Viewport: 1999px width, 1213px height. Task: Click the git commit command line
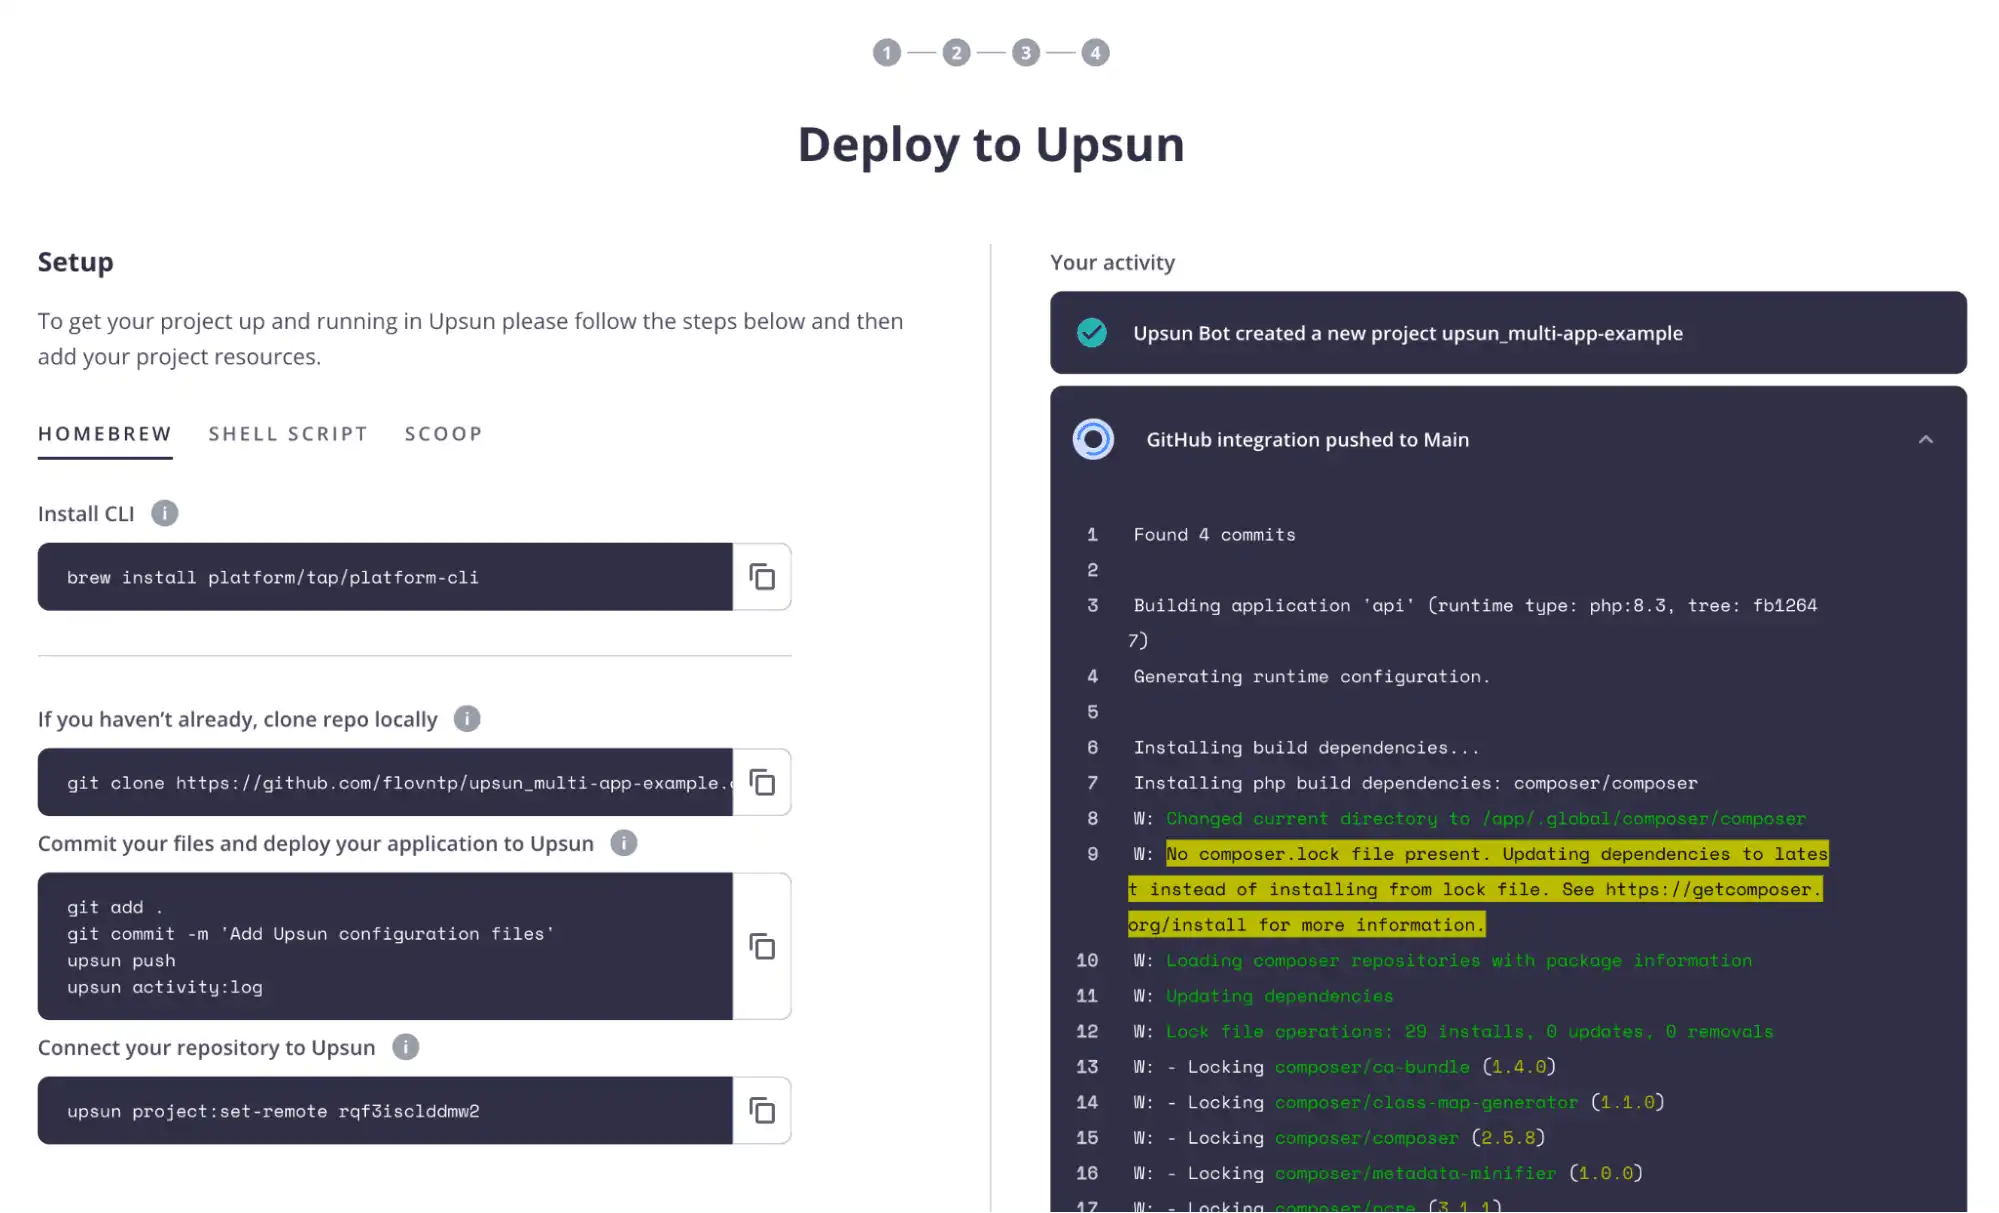[x=310, y=933]
